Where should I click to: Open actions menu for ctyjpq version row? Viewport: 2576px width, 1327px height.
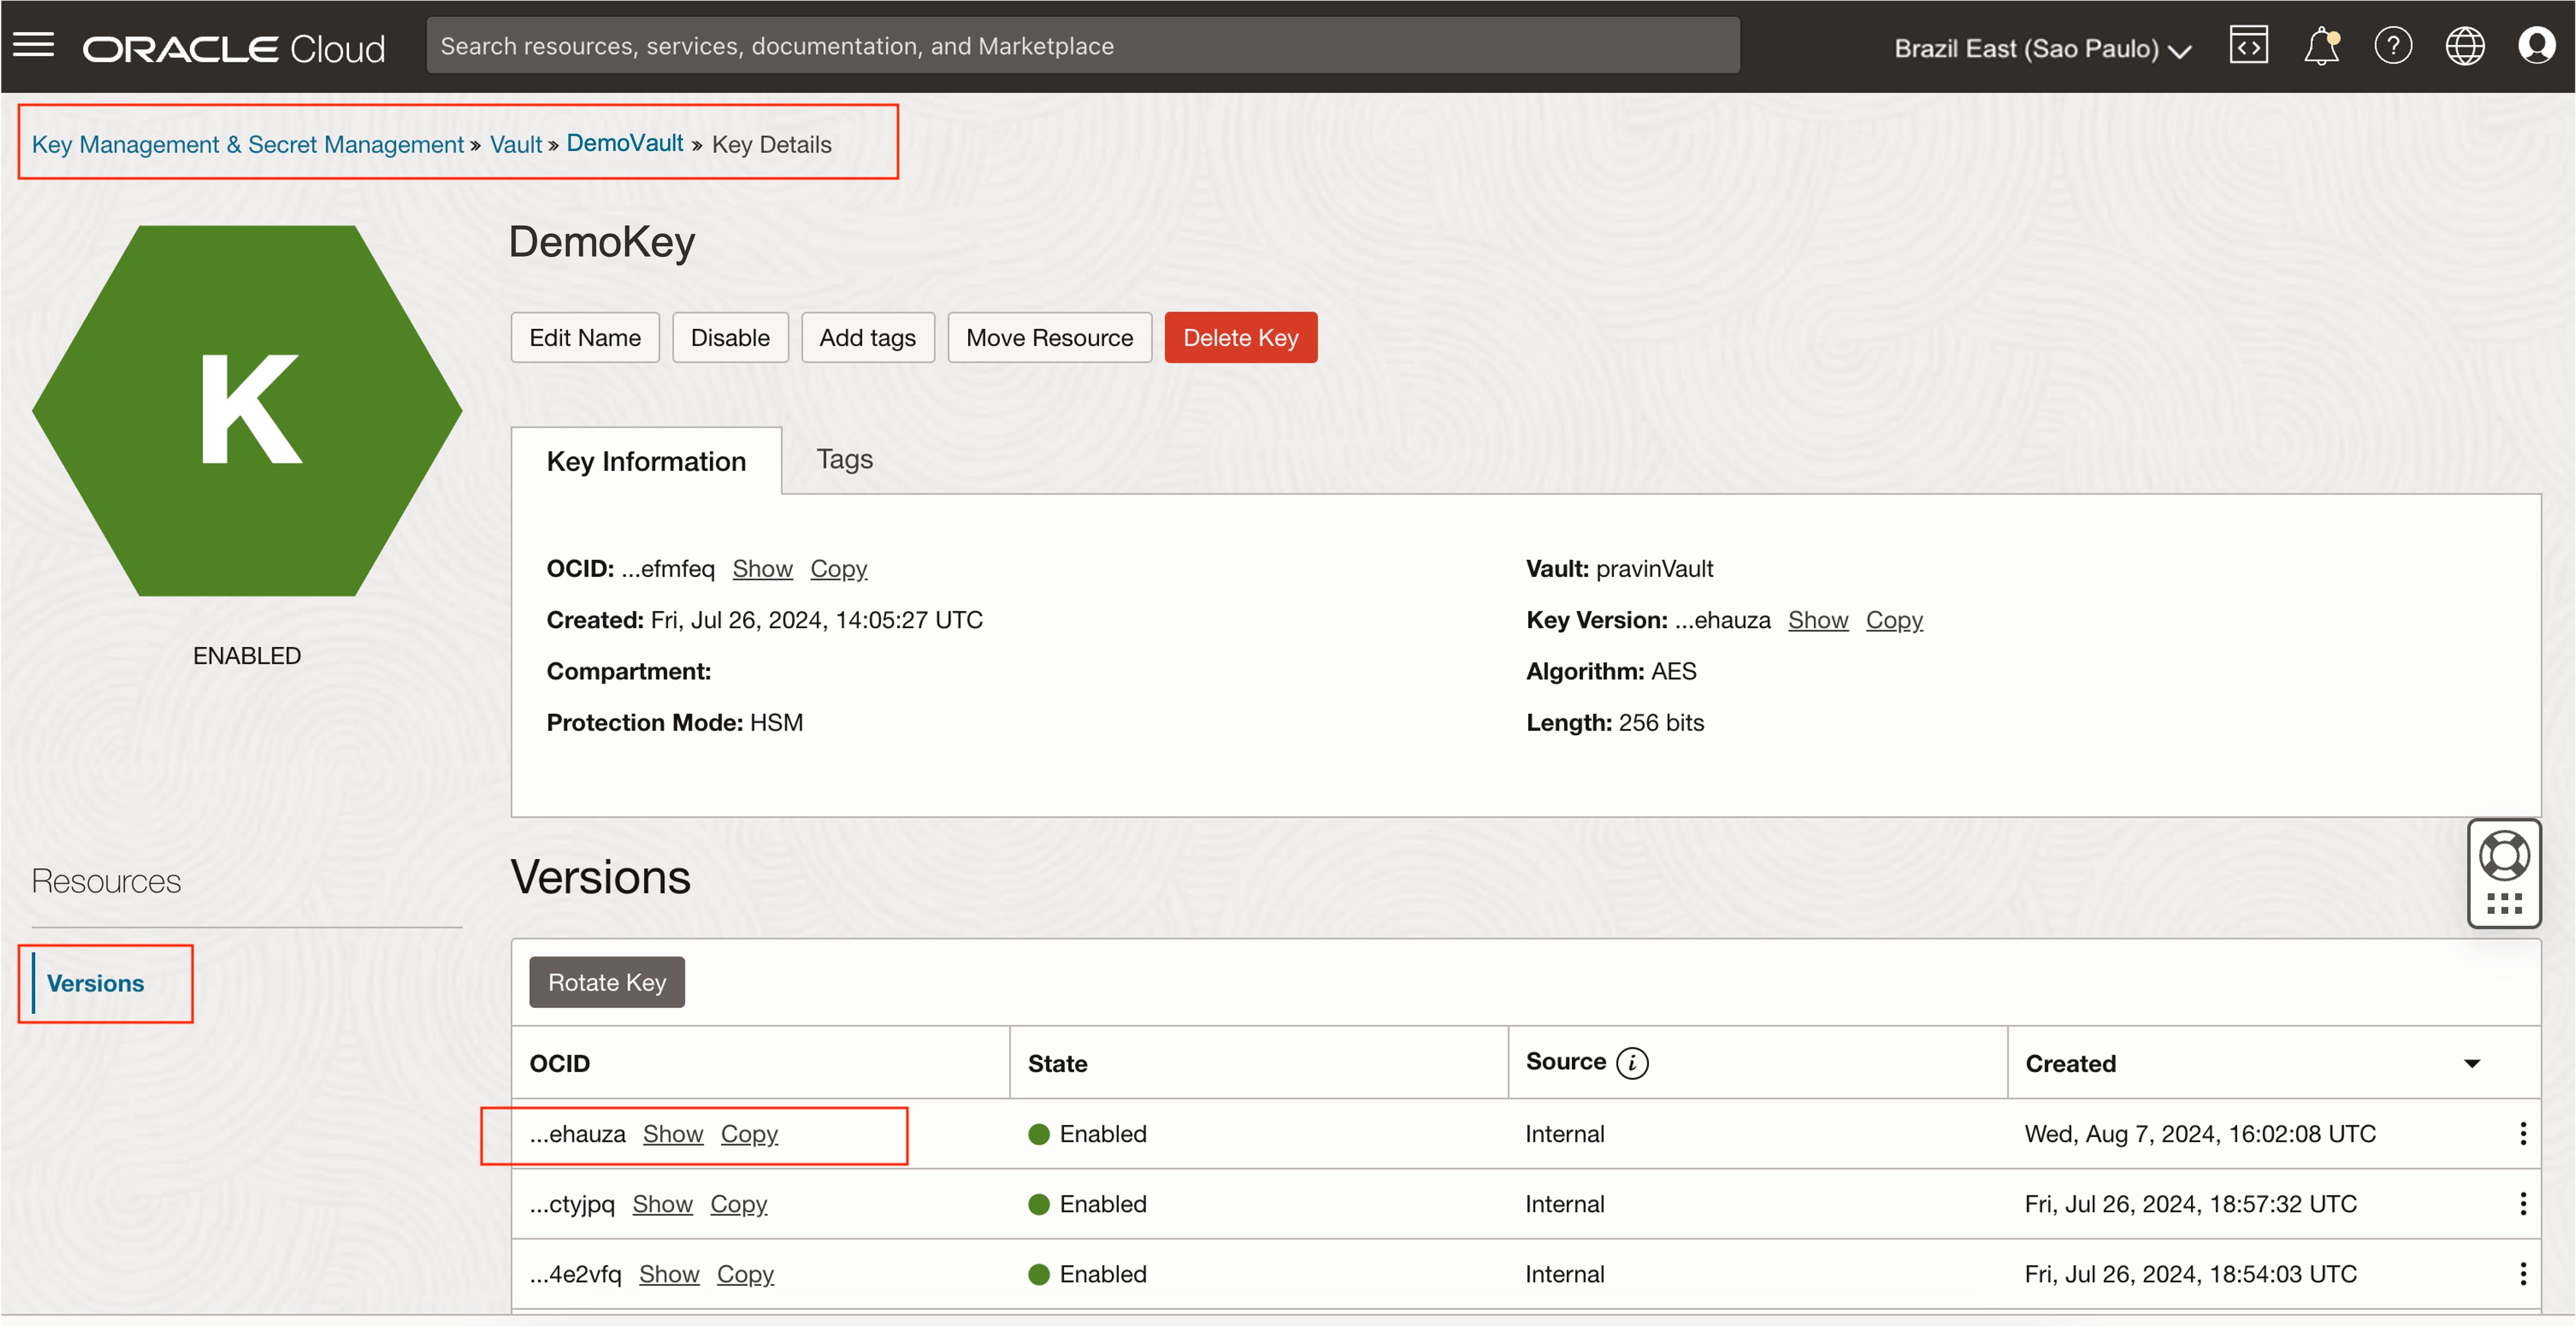click(2522, 1203)
